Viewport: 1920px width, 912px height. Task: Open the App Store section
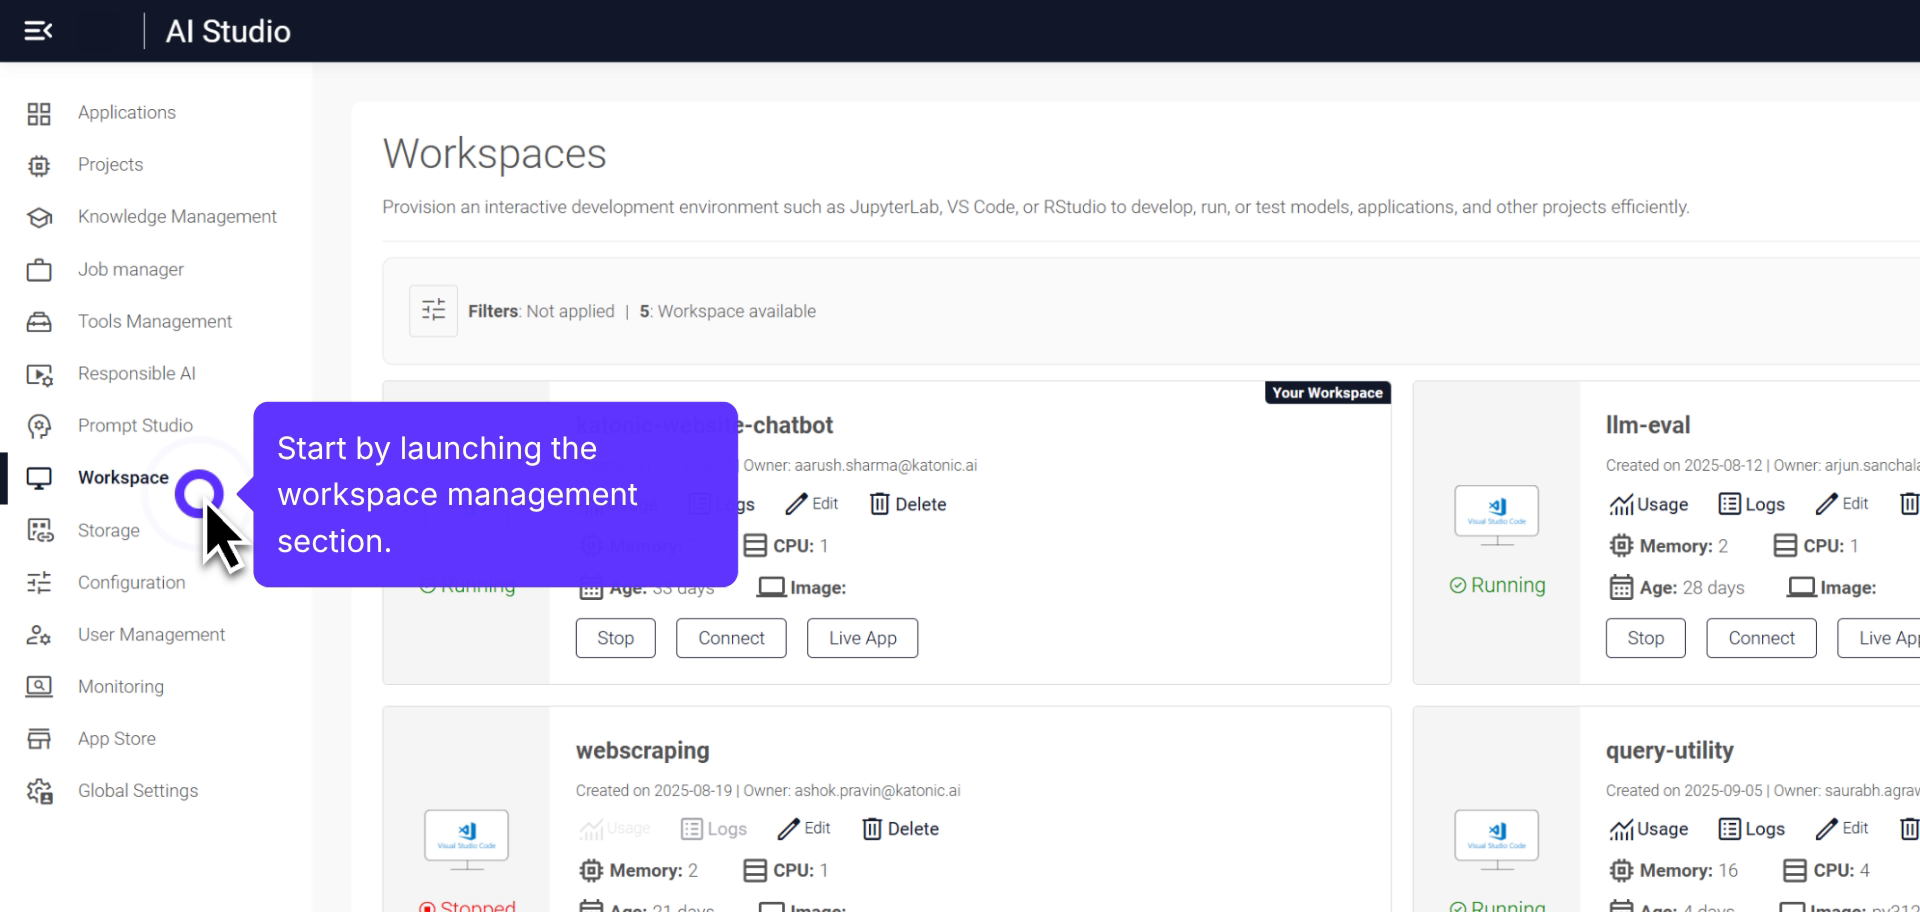tap(116, 738)
